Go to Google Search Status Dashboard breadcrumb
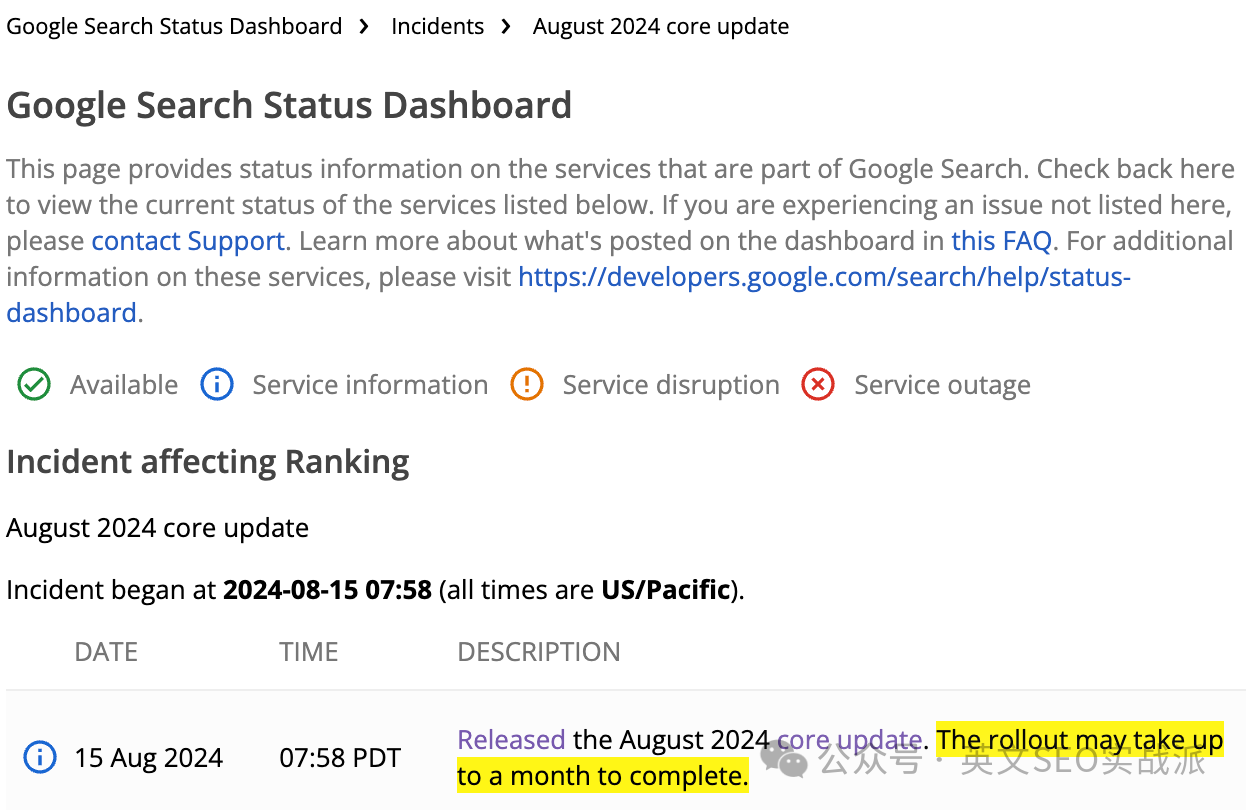Screen dimensions: 1246x810 coord(174,27)
